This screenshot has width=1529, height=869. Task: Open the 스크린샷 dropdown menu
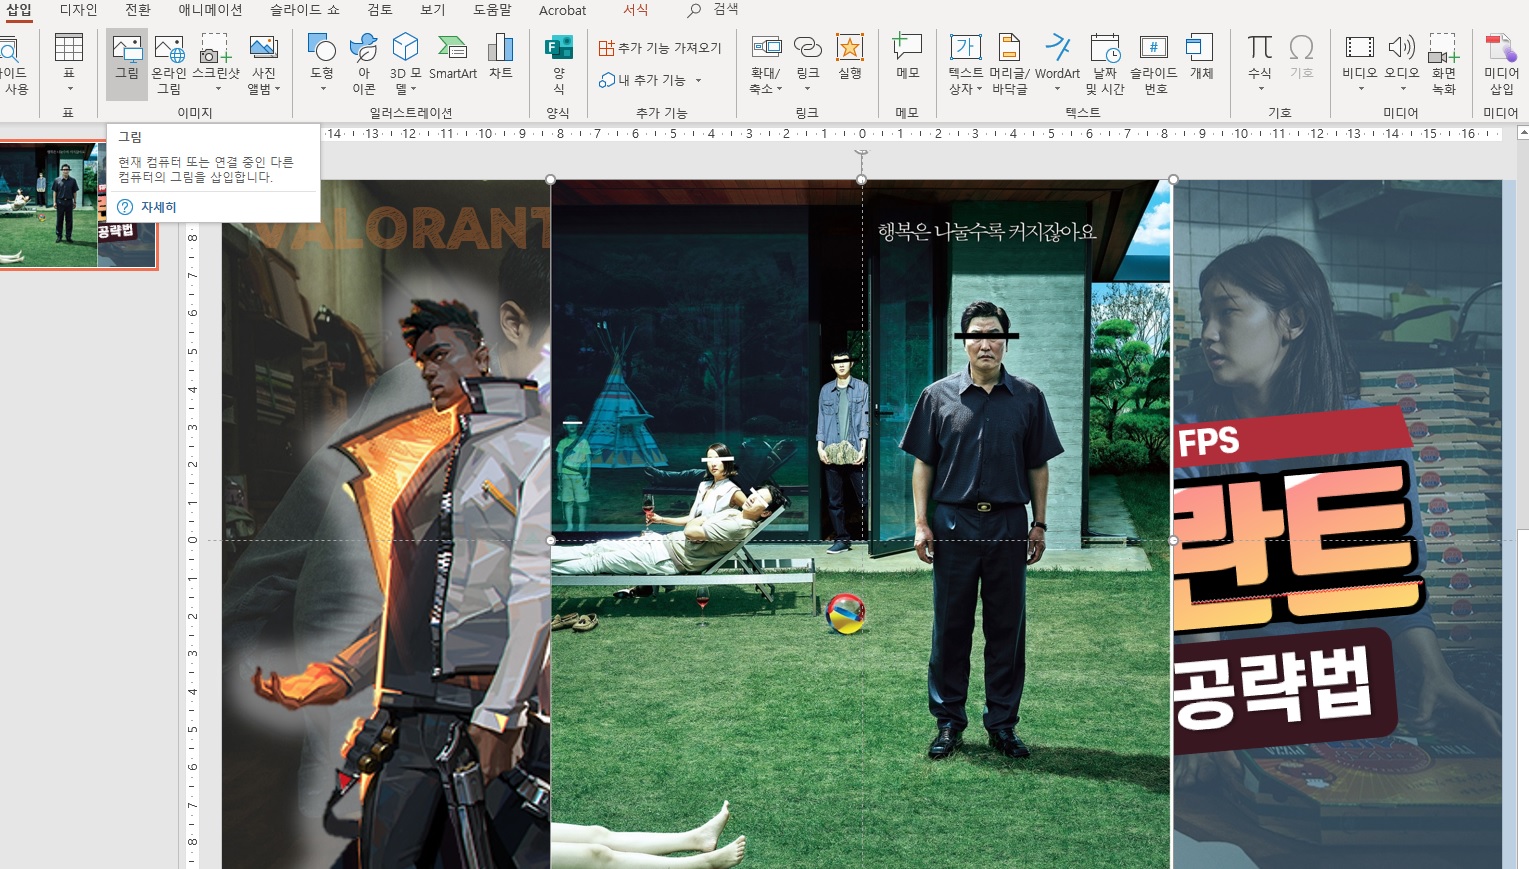pyautogui.click(x=217, y=88)
